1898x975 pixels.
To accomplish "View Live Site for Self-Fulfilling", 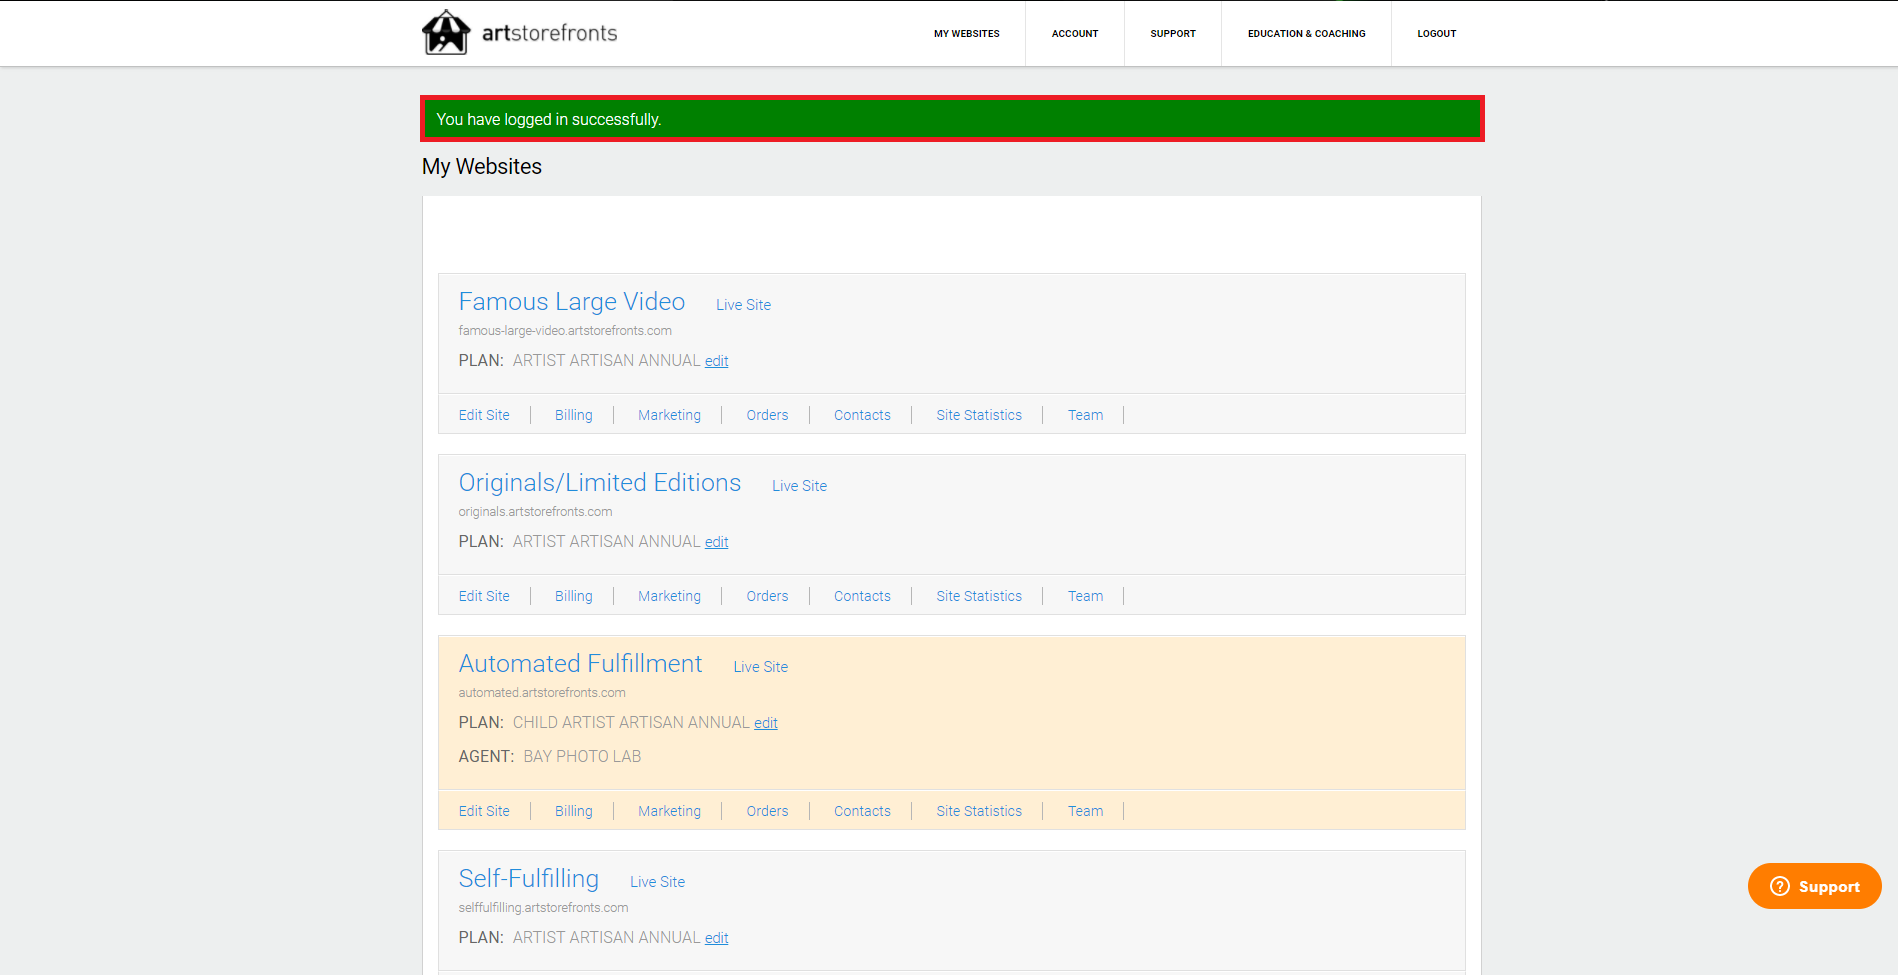I will [656, 881].
